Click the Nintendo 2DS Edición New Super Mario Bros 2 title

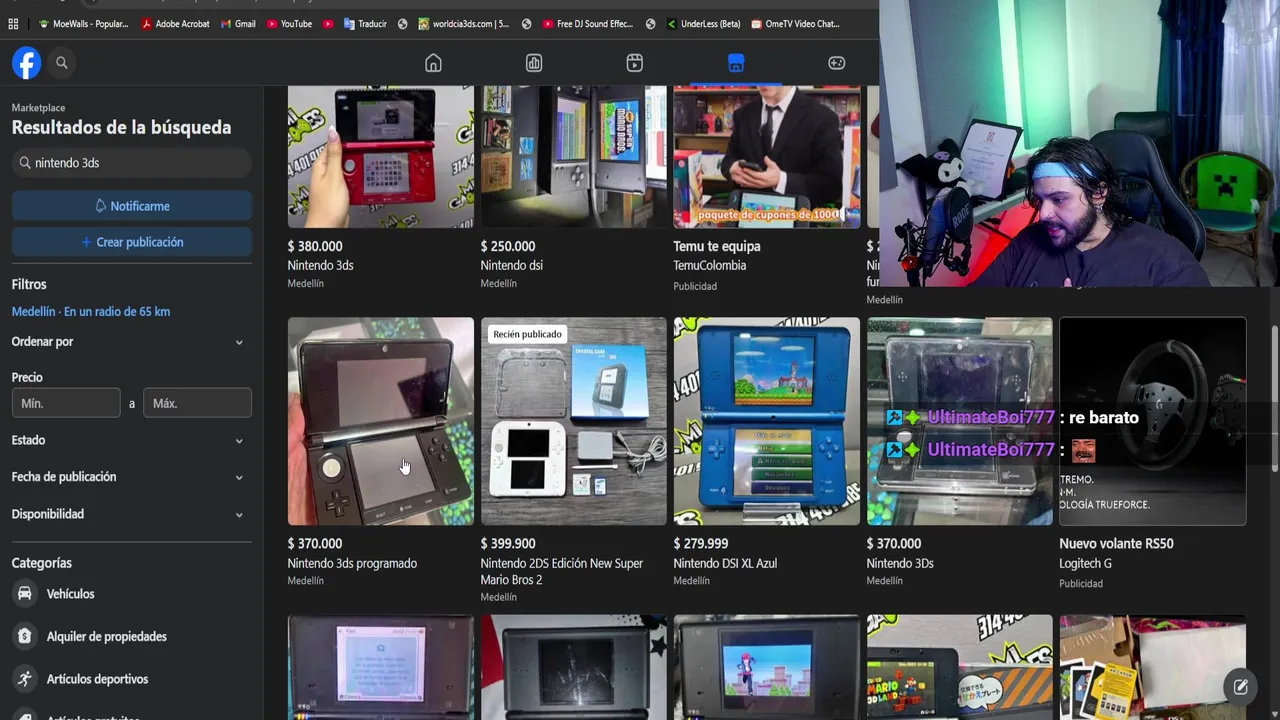click(562, 571)
